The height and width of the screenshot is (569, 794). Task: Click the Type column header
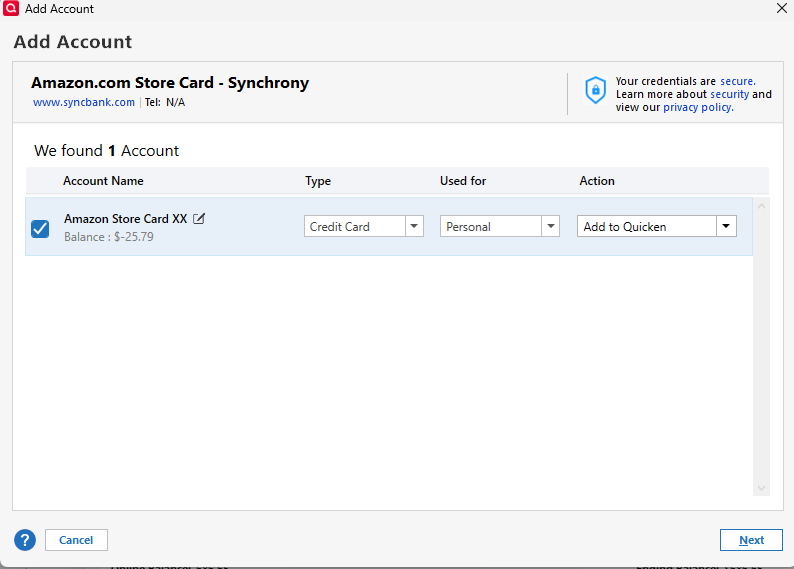318,181
